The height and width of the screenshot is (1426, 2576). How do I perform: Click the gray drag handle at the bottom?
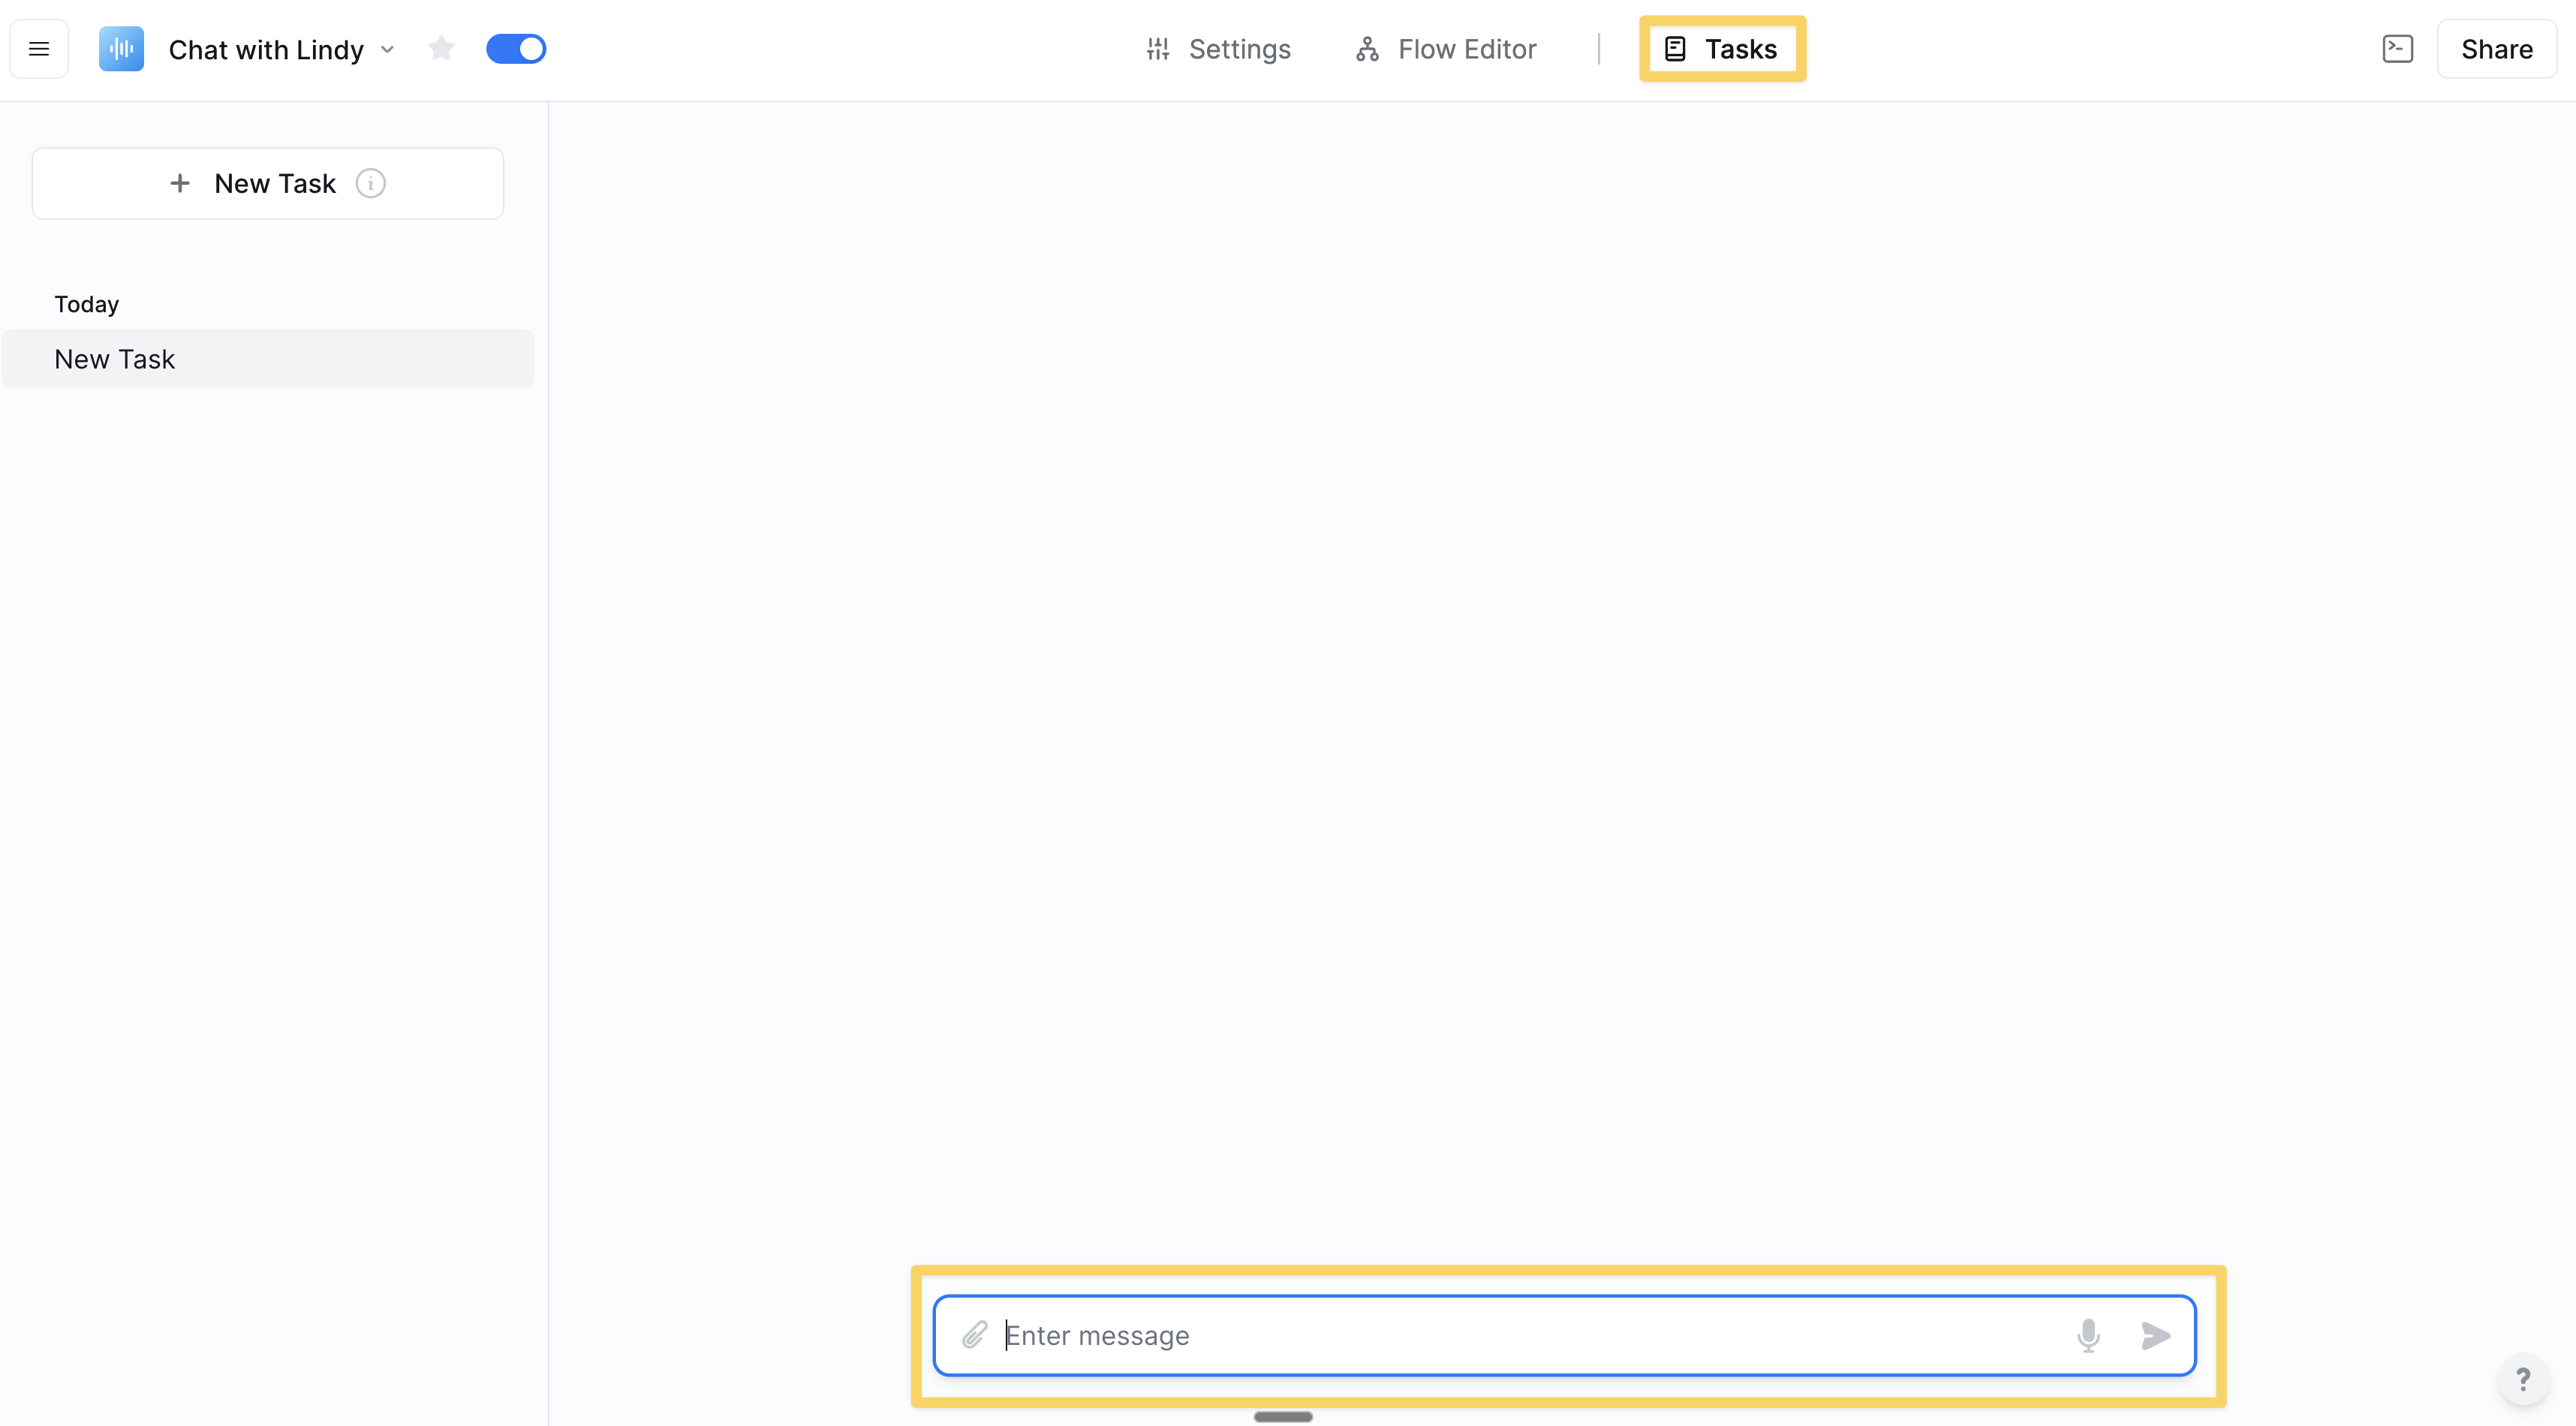pyautogui.click(x=1283, y=1416)
